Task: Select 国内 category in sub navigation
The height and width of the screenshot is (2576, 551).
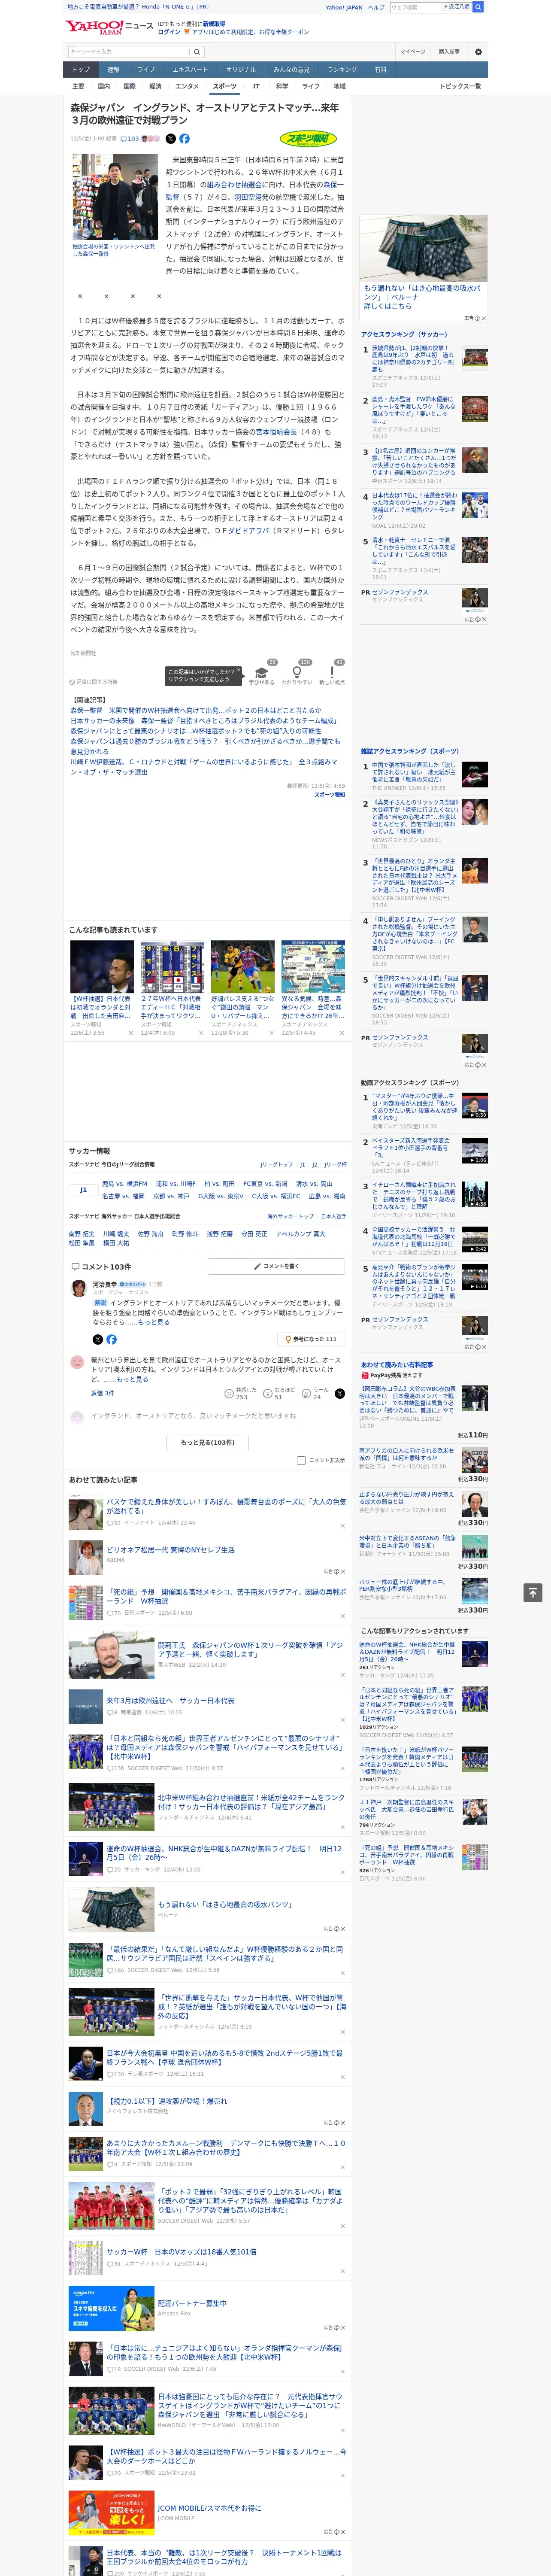Action: [103, 86]
